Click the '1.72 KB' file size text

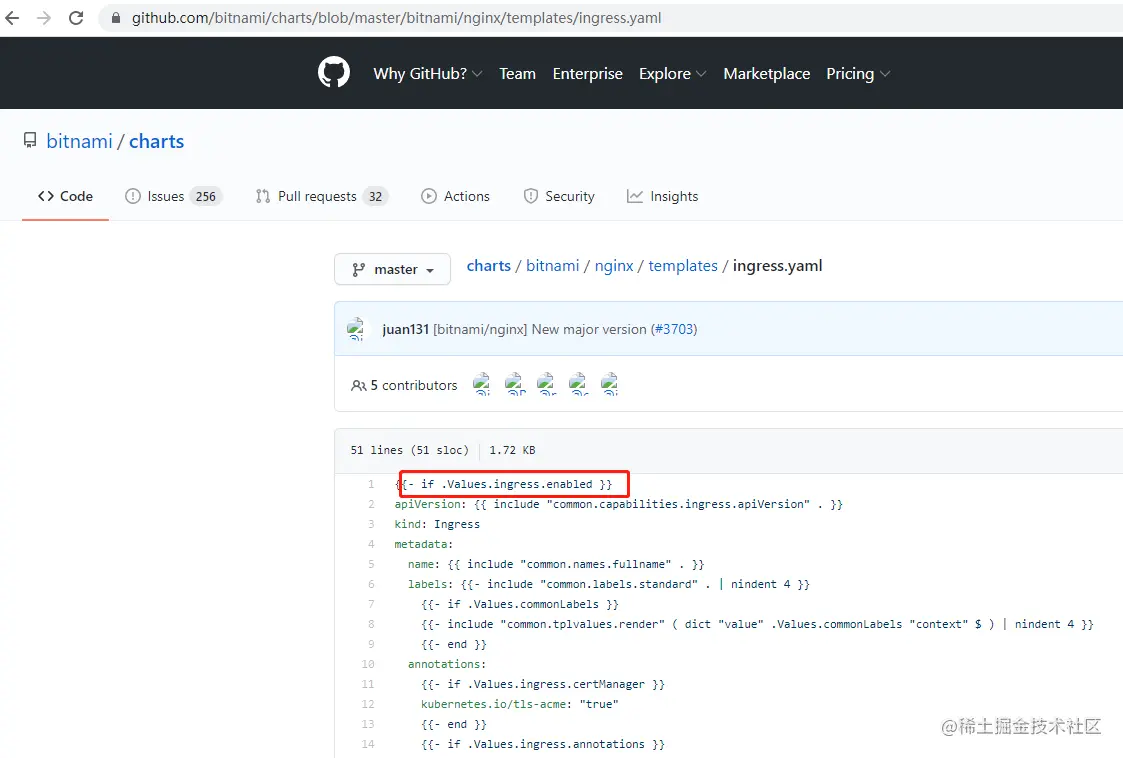512,450
